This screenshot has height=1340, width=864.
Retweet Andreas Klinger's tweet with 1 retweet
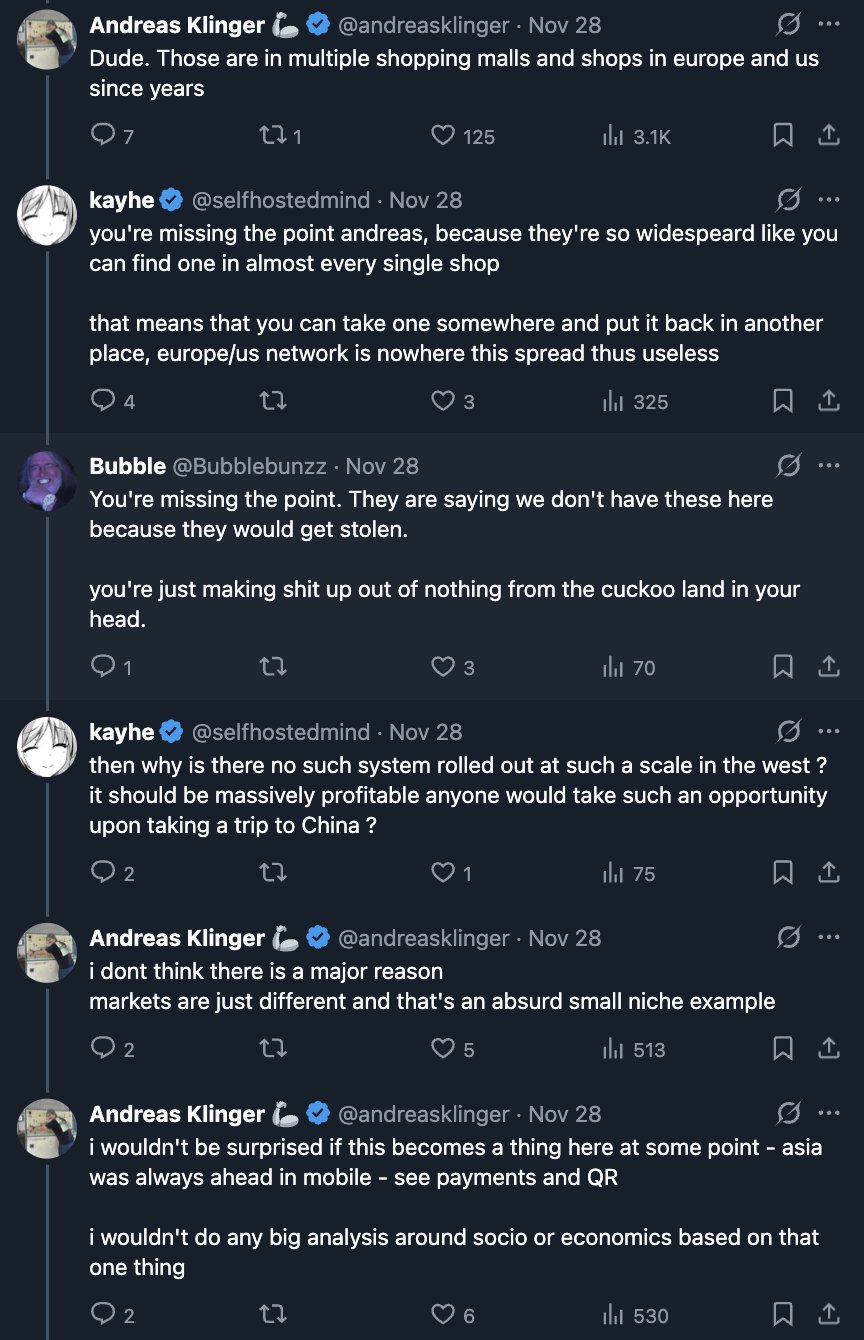click(280, 136)
